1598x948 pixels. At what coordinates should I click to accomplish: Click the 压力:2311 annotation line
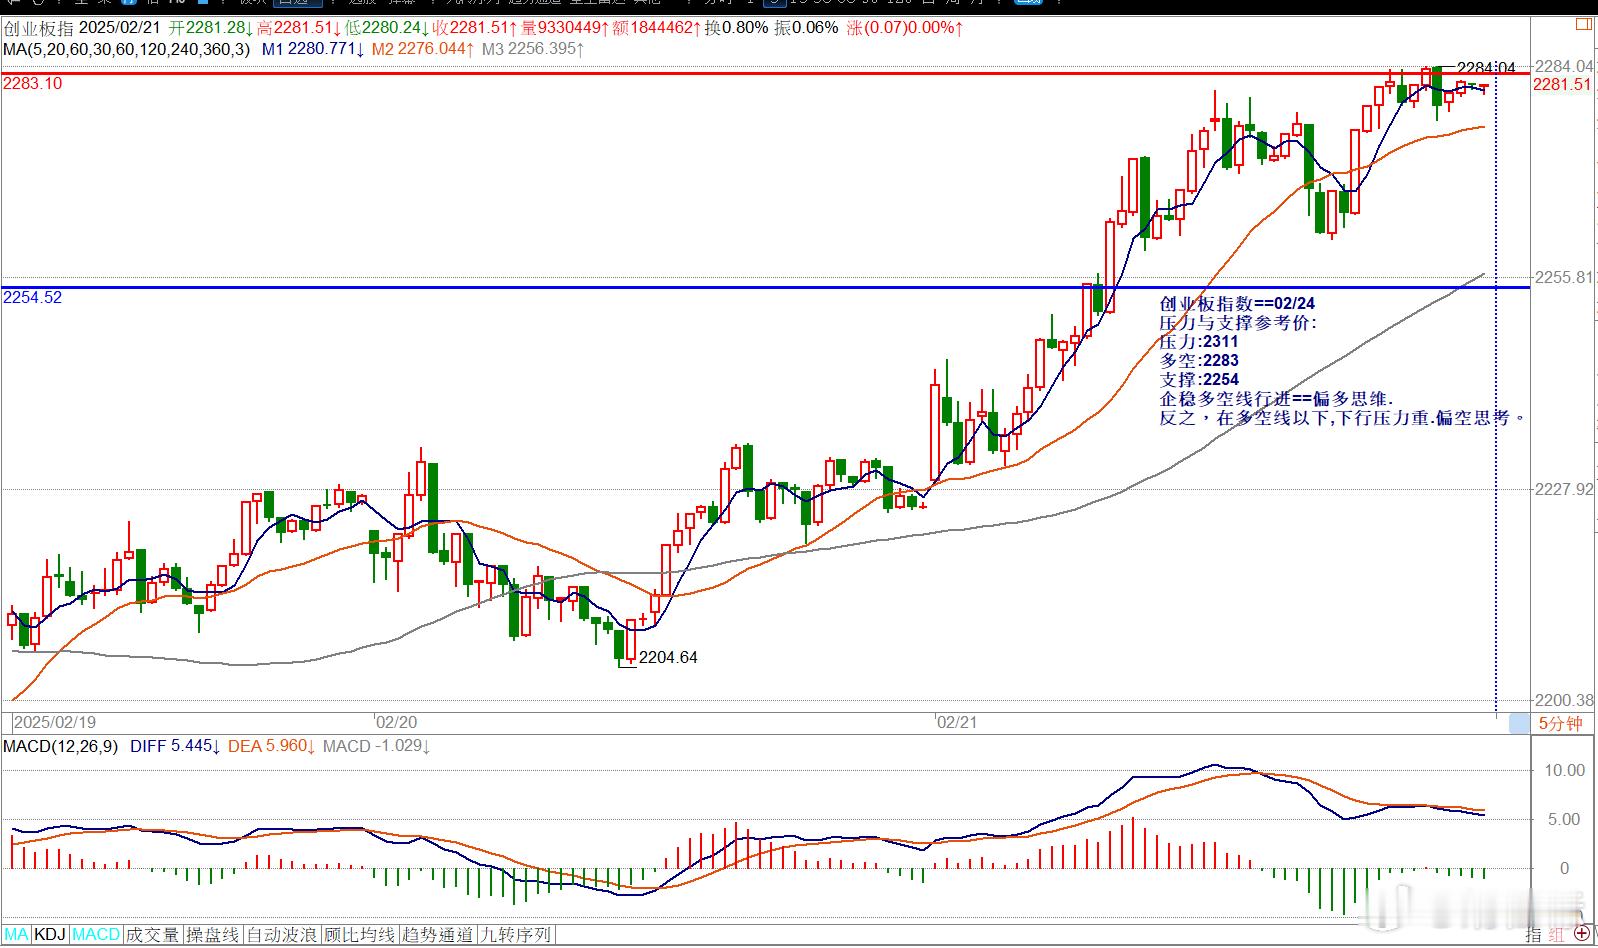1199,341
